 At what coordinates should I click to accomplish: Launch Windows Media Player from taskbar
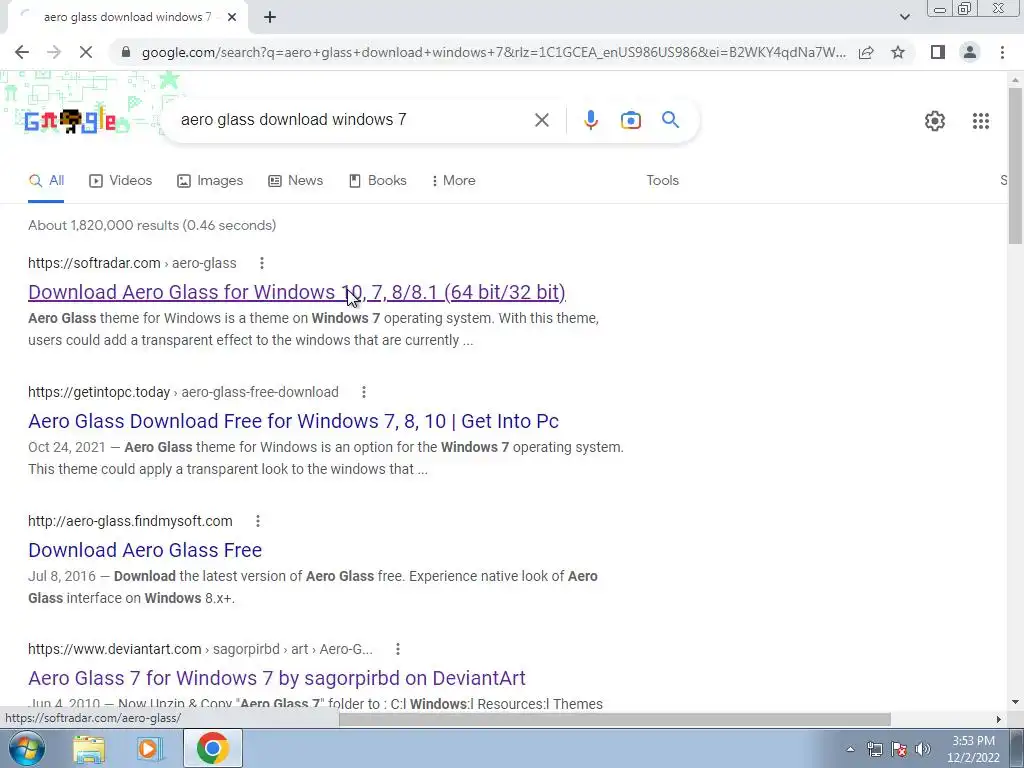(x=149, y=748)
